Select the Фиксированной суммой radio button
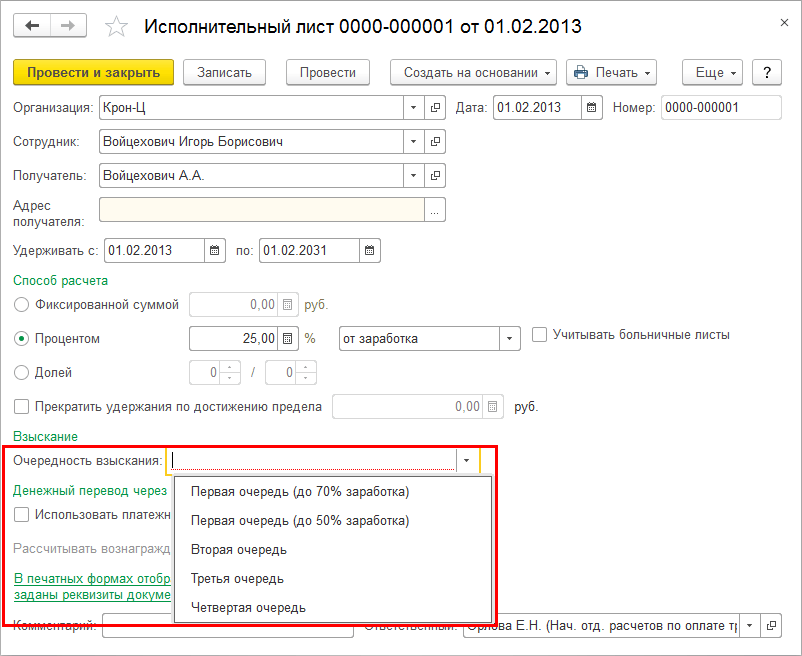 click(x=22, y=305)
